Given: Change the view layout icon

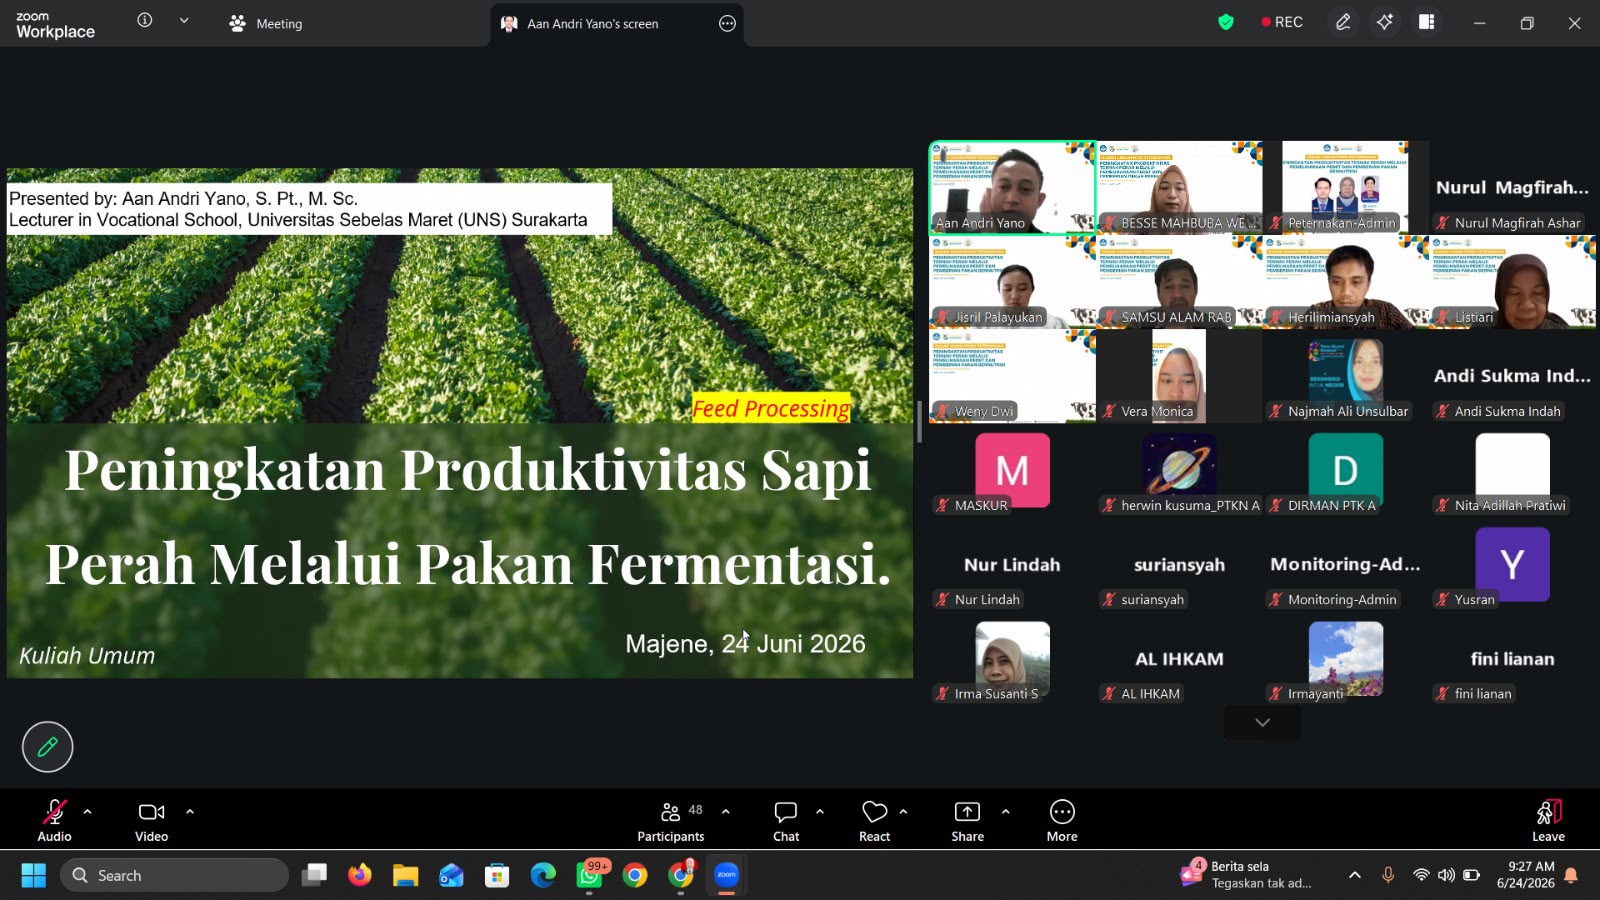Looking at the screenshot, I should (1427, 22).
